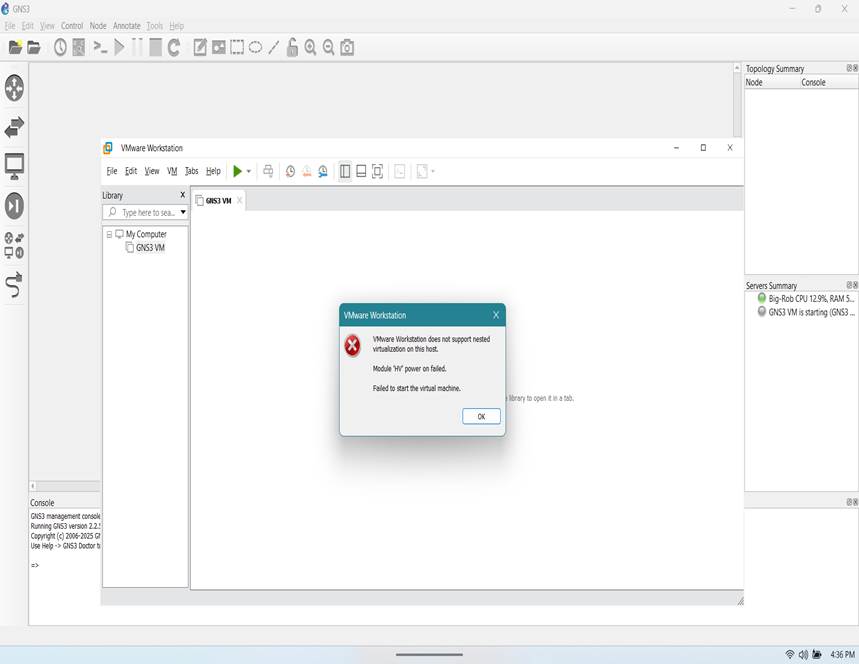The image size is (859, 664).
Task: Toggle the GNS3 lock items padlock
Action: click(292, 47)
